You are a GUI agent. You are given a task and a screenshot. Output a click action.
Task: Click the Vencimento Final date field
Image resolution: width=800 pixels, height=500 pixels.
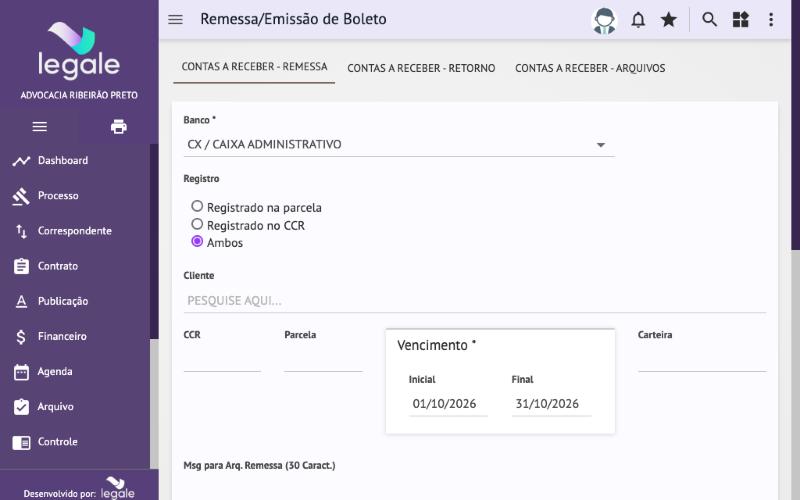point(551,404)
